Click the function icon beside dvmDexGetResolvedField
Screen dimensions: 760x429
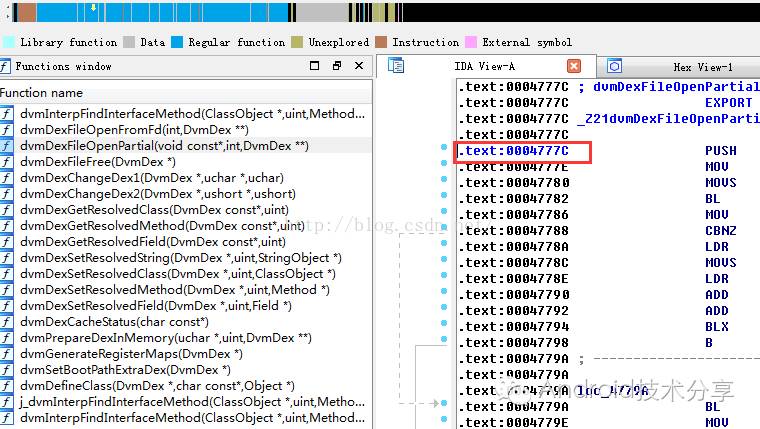[6, 242]
